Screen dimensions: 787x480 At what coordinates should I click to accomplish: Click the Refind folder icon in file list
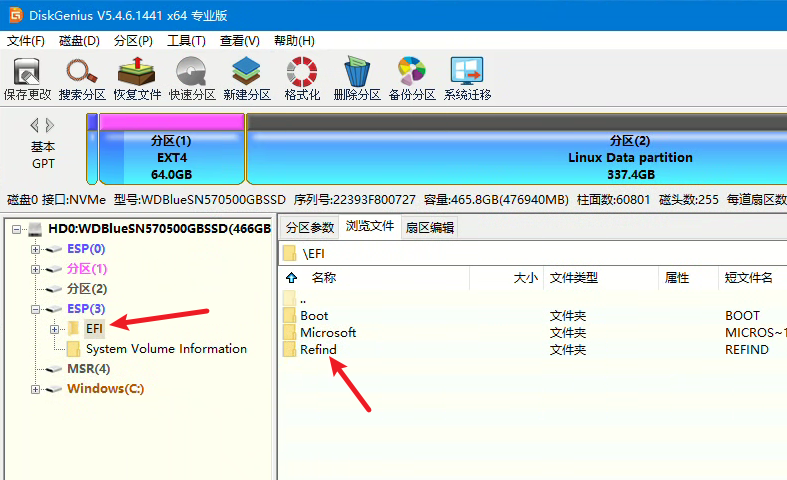click(289, 349)
